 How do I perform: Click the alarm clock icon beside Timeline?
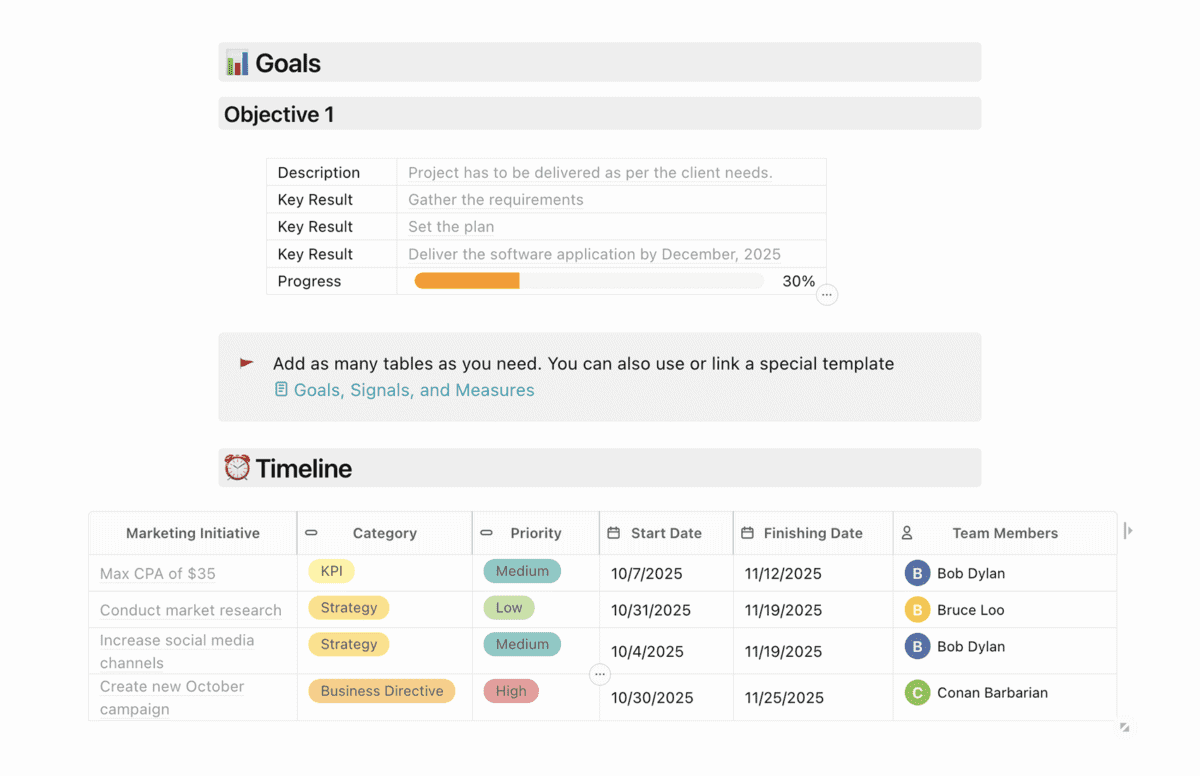[x=237, y=468]
